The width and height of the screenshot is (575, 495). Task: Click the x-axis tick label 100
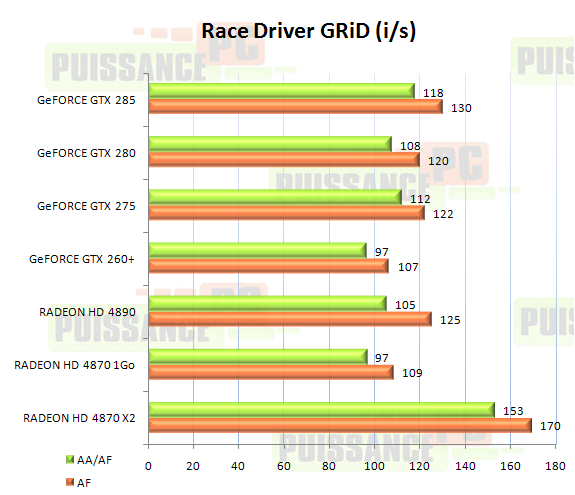pos(374,466)
